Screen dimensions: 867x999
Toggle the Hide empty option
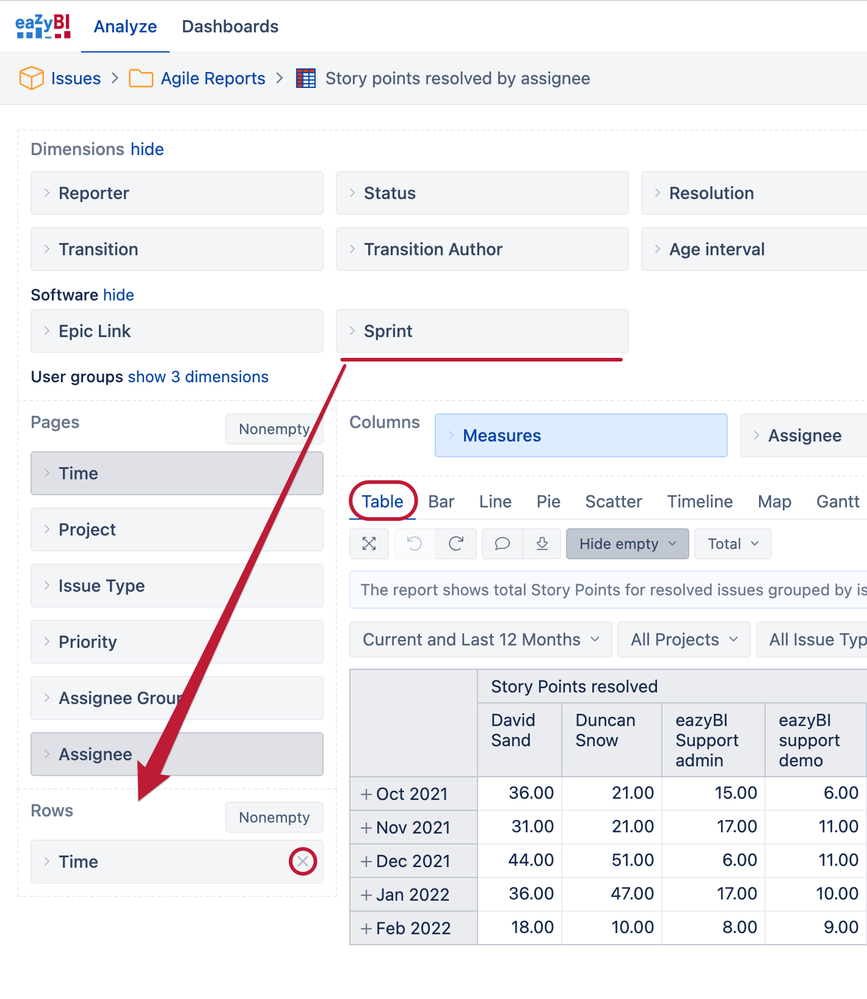coord(627,543)
